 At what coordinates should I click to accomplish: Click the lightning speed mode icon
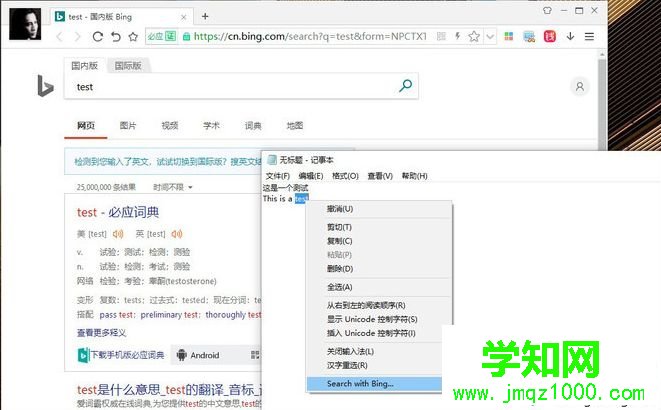point(458,36)
